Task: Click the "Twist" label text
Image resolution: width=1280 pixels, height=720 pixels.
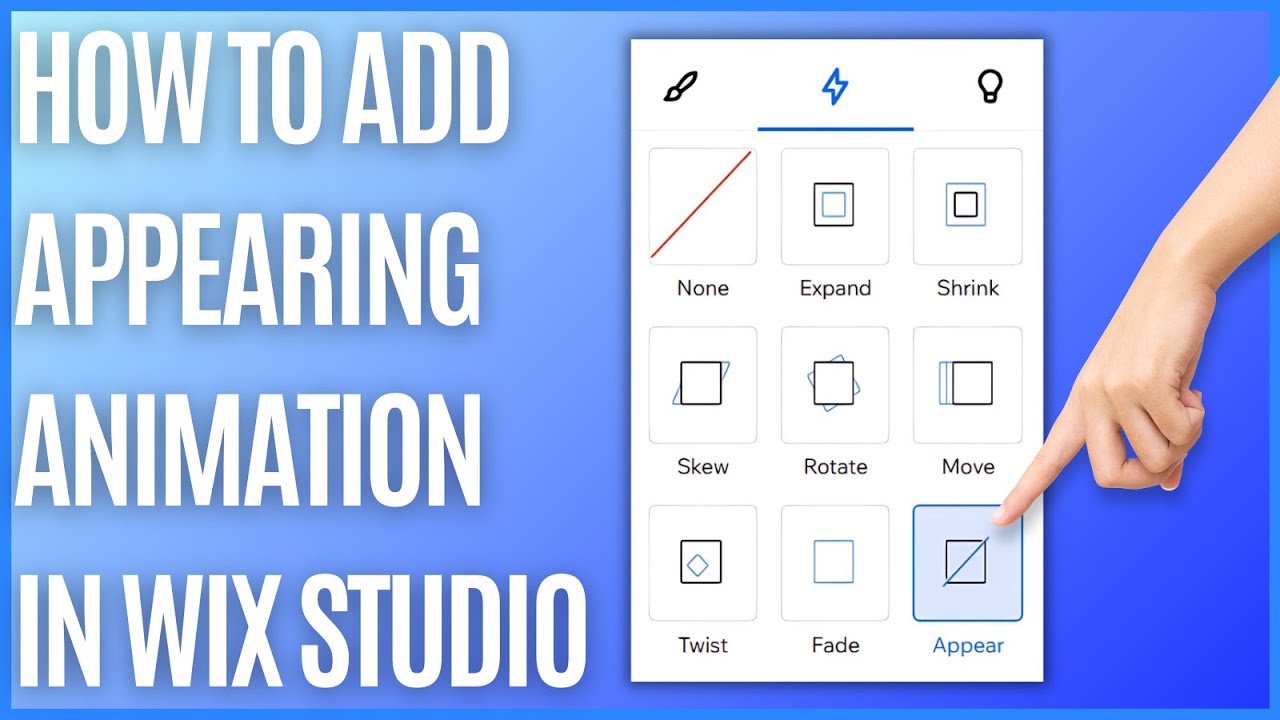Action: (x=703, y=645)
